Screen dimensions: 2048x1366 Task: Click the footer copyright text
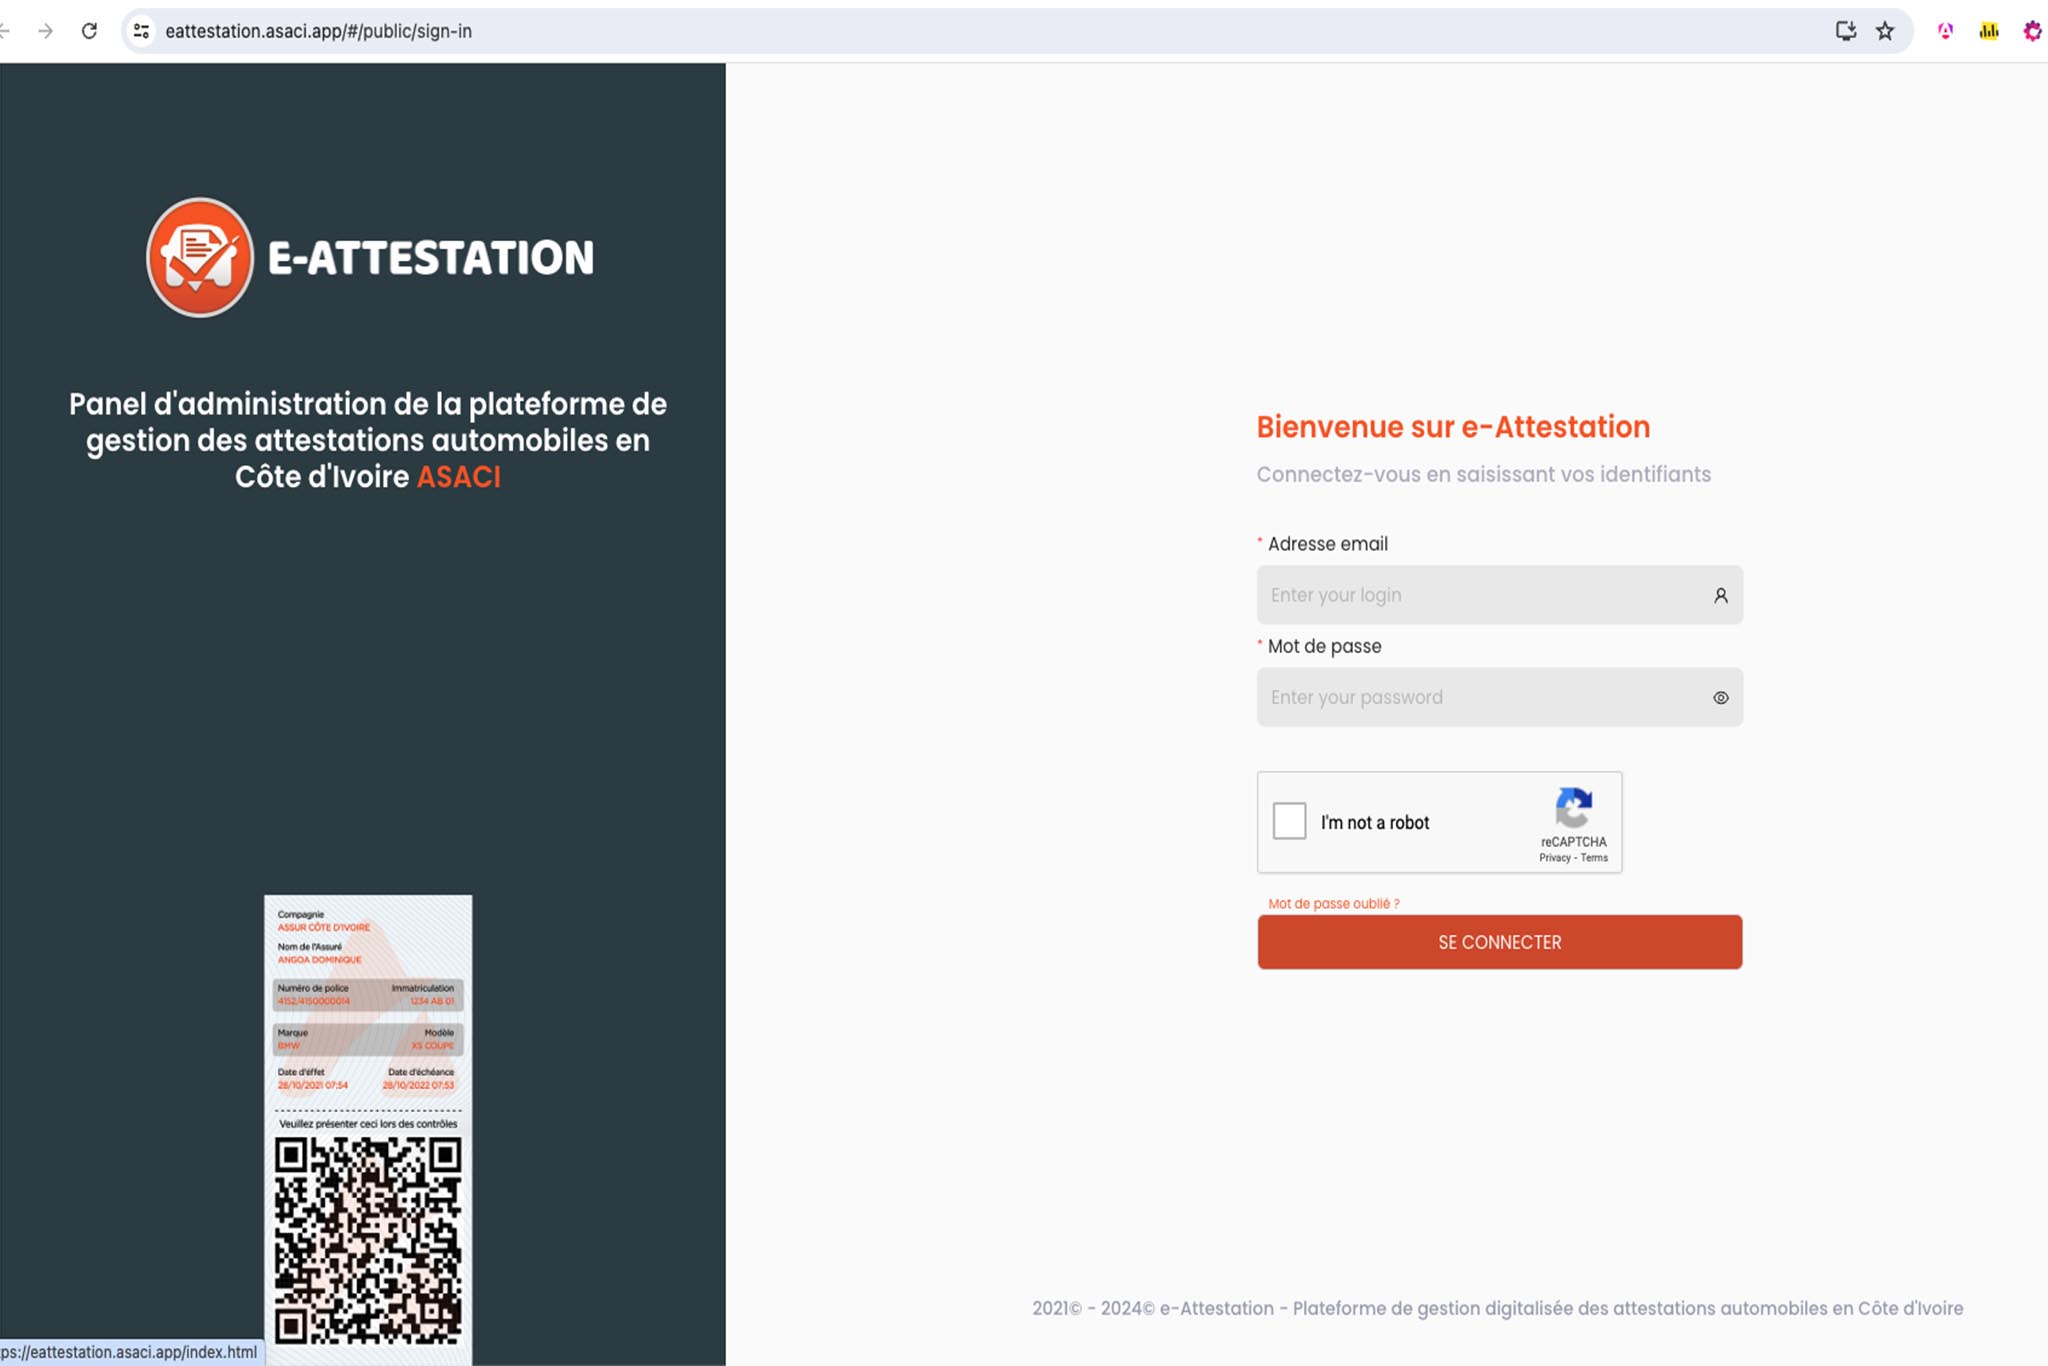pos(1498,1308)
